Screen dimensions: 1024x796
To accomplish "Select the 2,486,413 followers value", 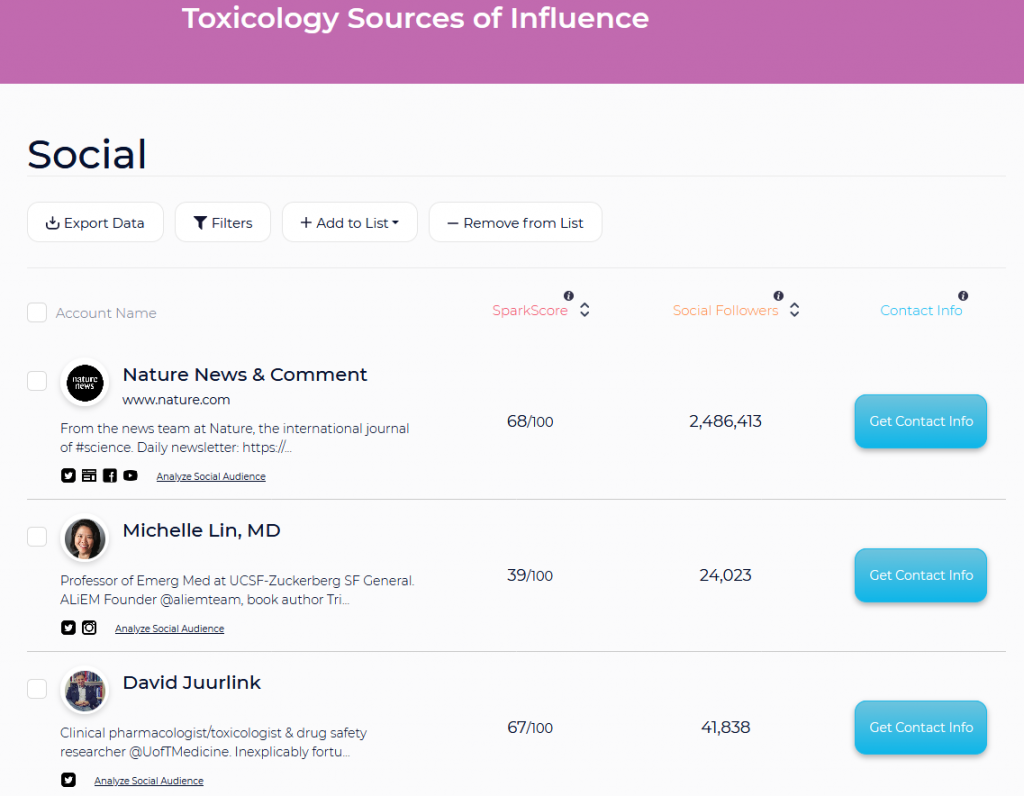I will point(726,421).
